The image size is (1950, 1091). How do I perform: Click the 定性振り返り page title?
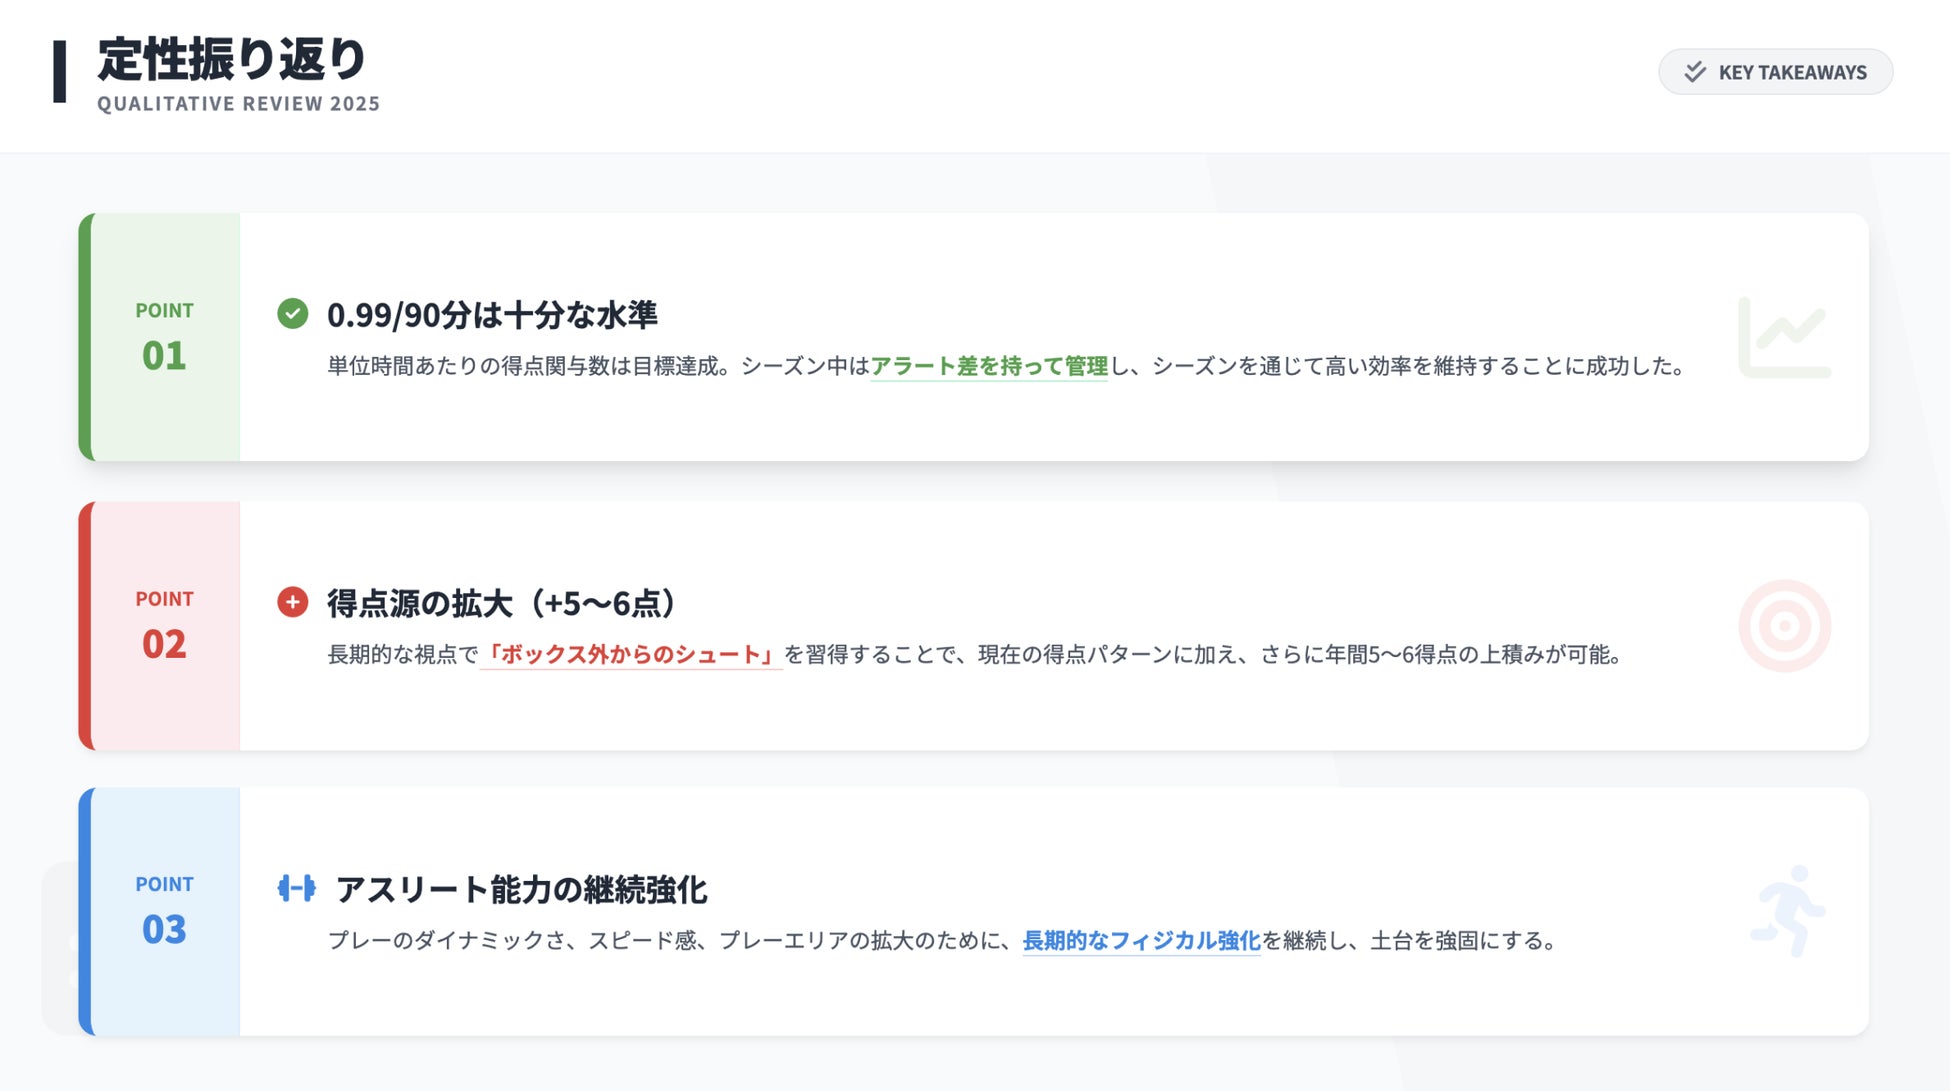(x=233, y=59)
